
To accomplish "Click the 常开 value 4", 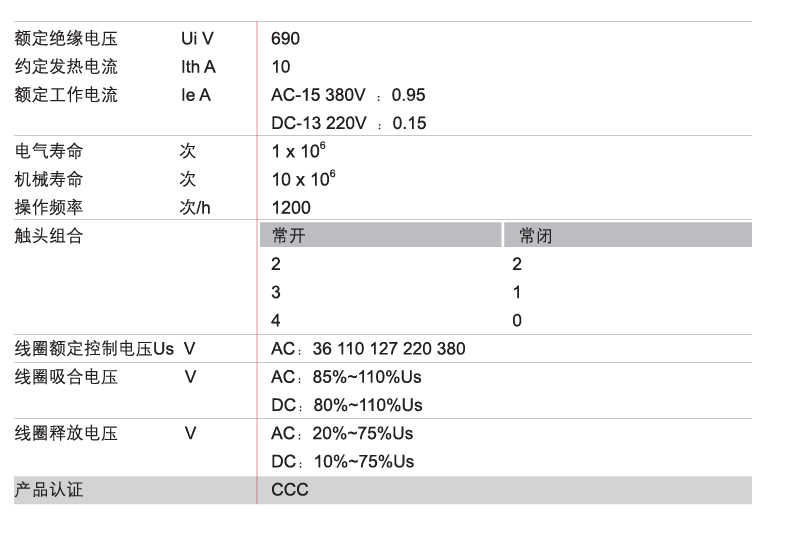I will (x=276, y=321).
